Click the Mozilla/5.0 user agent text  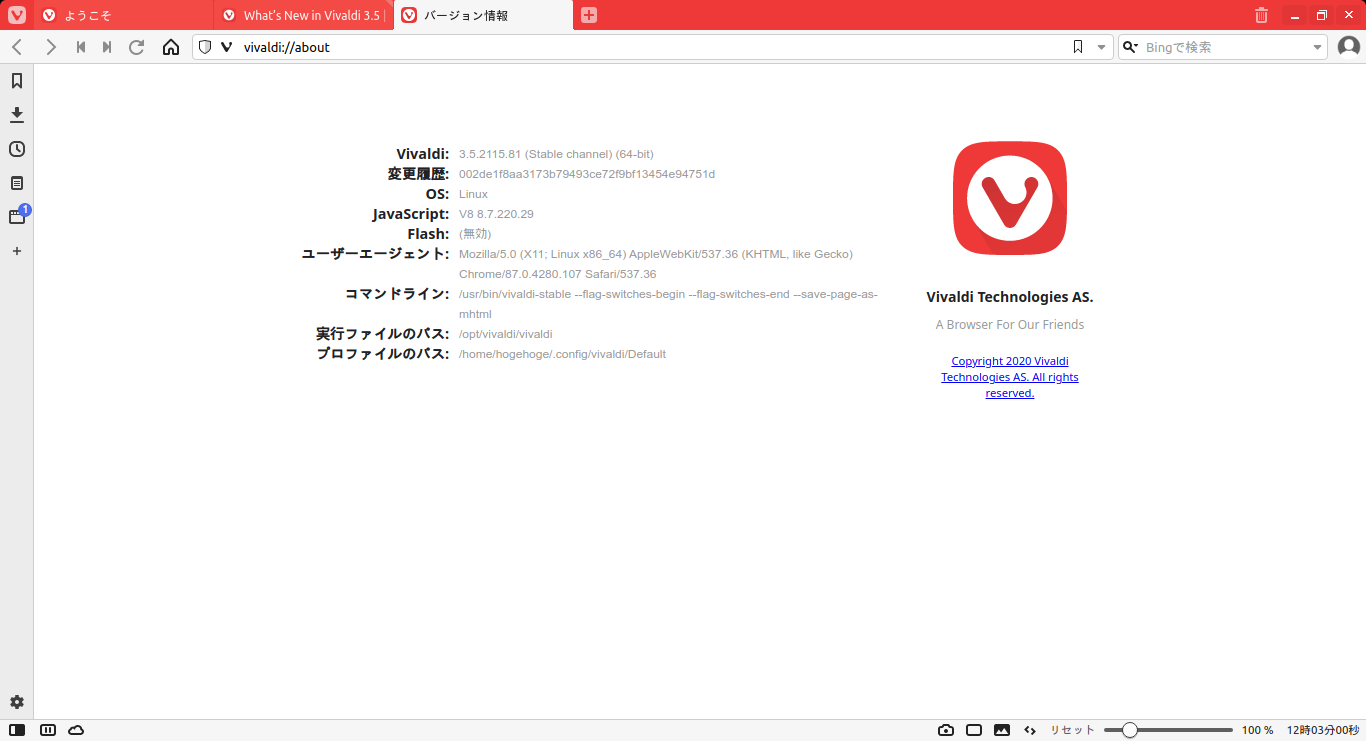[656, 264]
